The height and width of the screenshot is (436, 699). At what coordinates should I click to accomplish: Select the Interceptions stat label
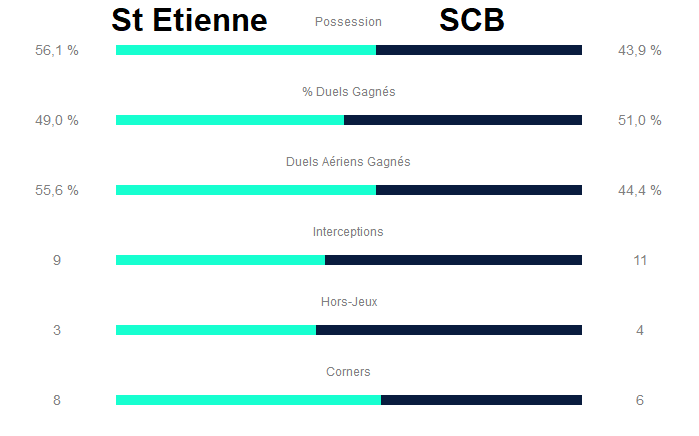tap(348, 232)
